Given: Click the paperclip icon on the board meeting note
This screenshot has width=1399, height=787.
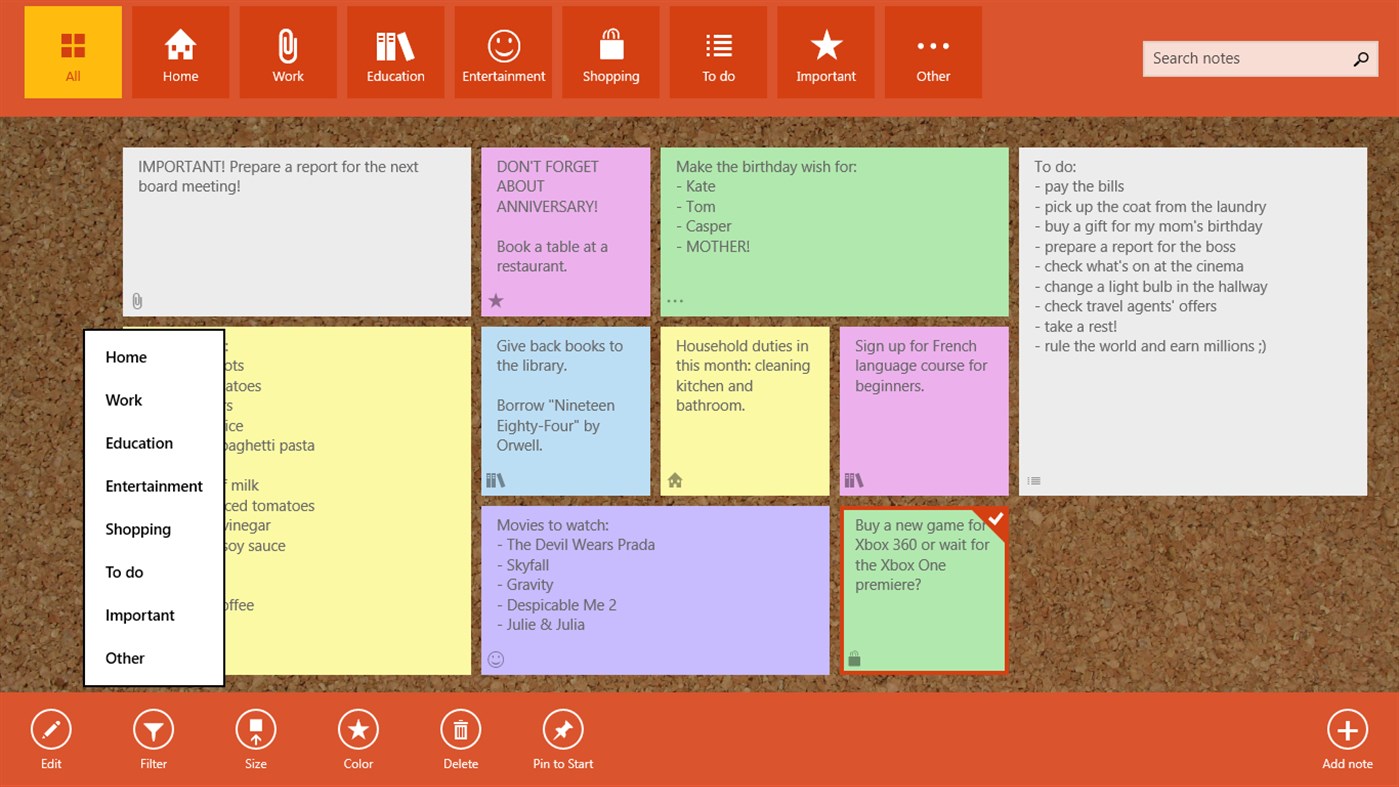Looking at the screenshot, I should (x=137, y=300).
